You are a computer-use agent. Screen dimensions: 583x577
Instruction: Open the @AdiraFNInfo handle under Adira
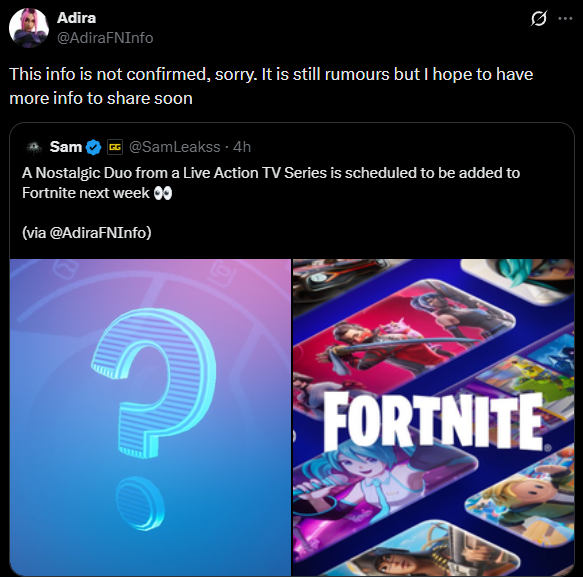(105, 38)
